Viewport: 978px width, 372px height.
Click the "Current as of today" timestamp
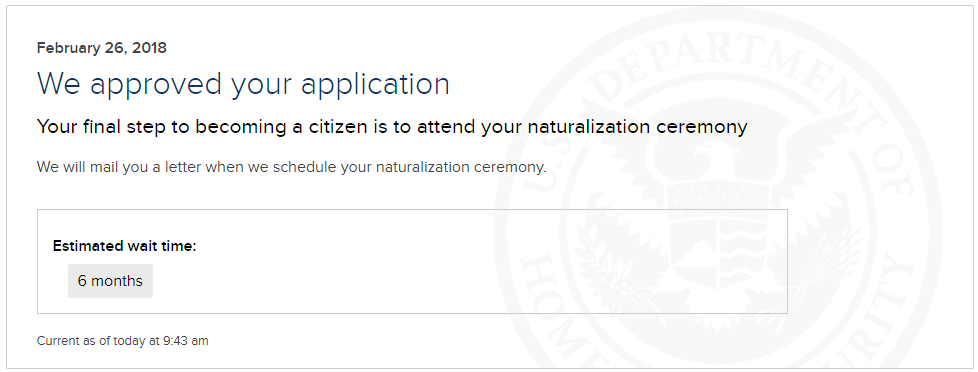122,341
